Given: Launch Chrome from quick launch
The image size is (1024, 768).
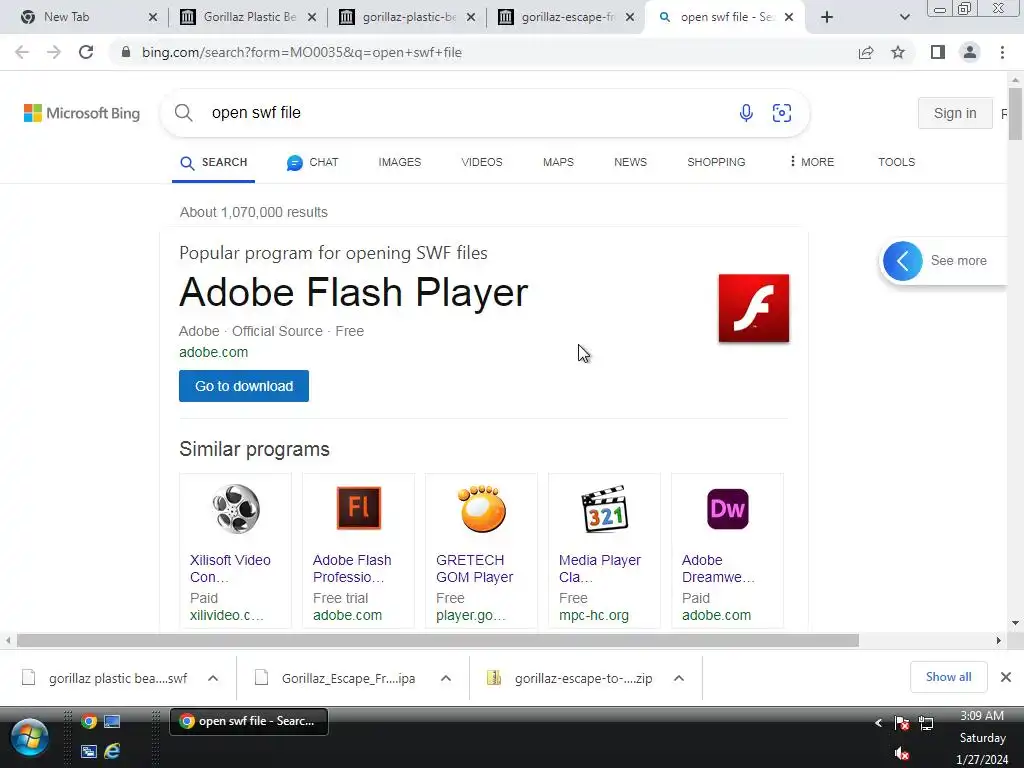Looking at the screenshot, I should (89, 721).
